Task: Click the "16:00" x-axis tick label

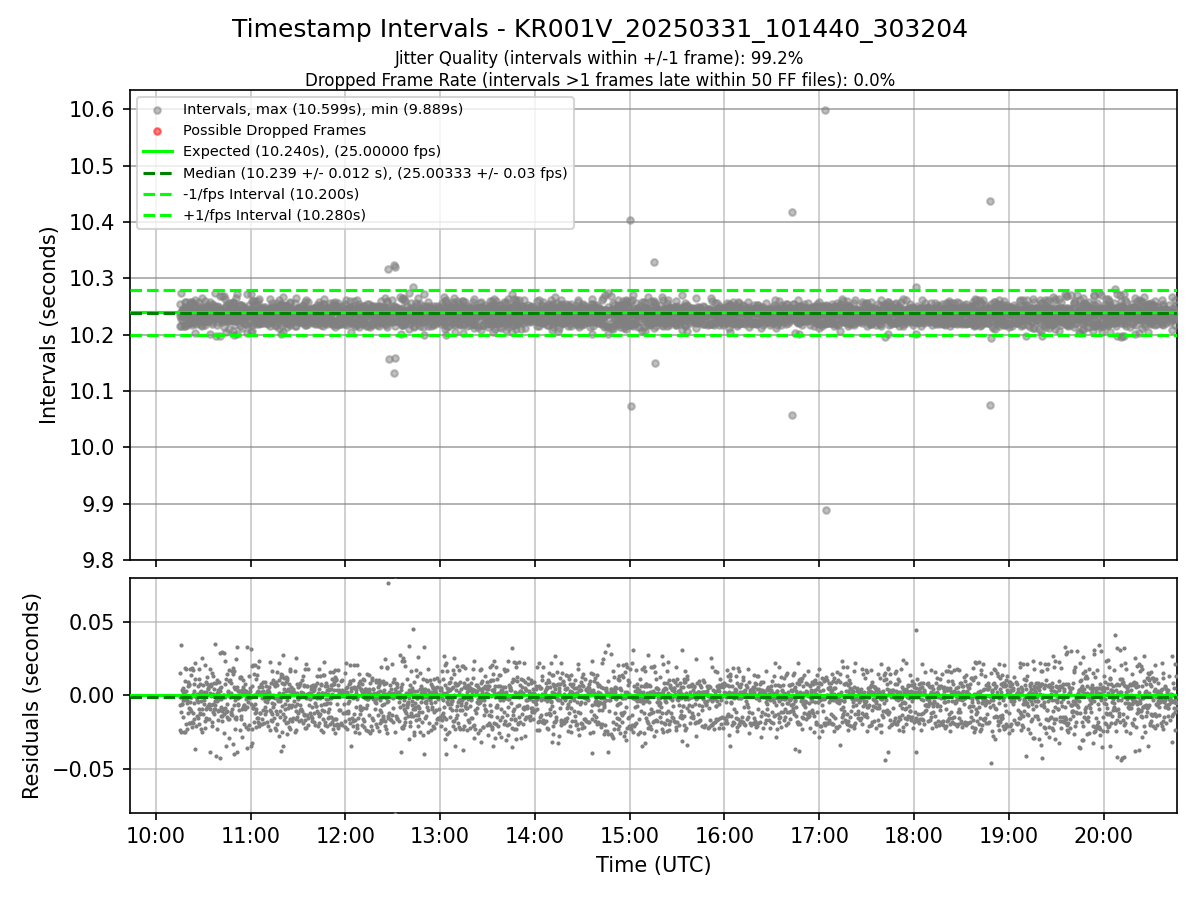Action: click(724, 835)
